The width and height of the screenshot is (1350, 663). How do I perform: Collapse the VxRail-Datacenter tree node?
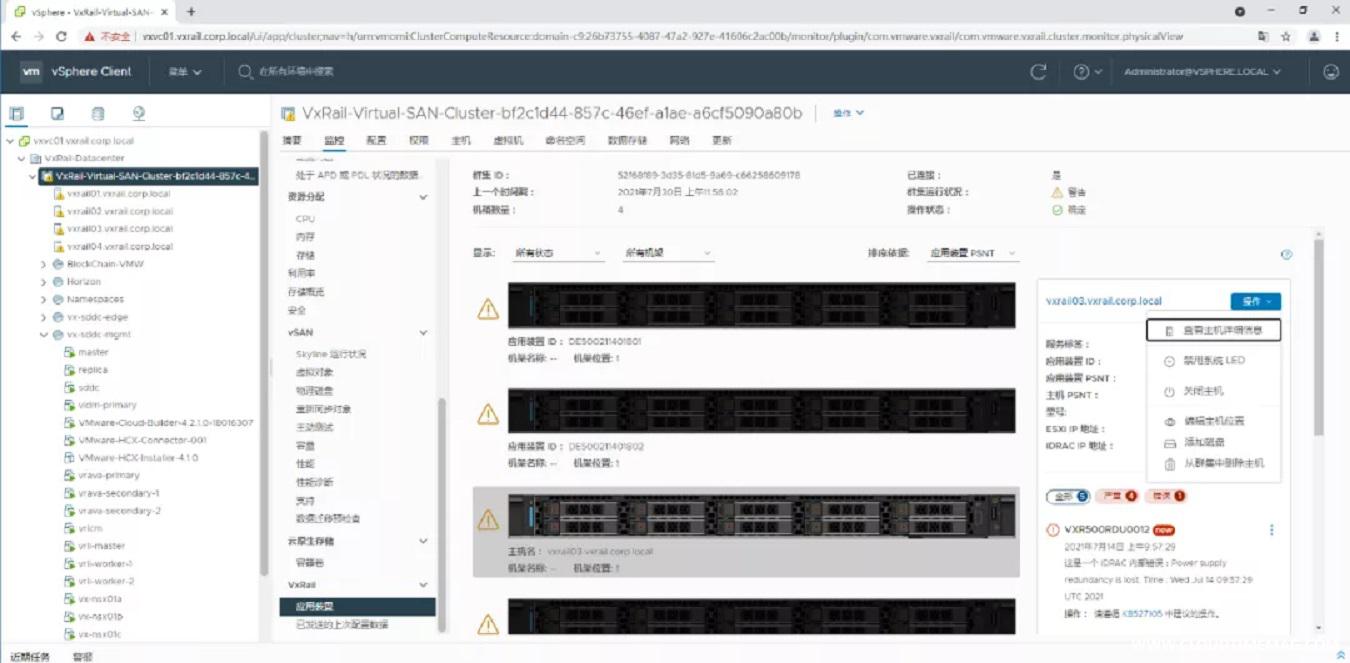click(x=22, y=158)
